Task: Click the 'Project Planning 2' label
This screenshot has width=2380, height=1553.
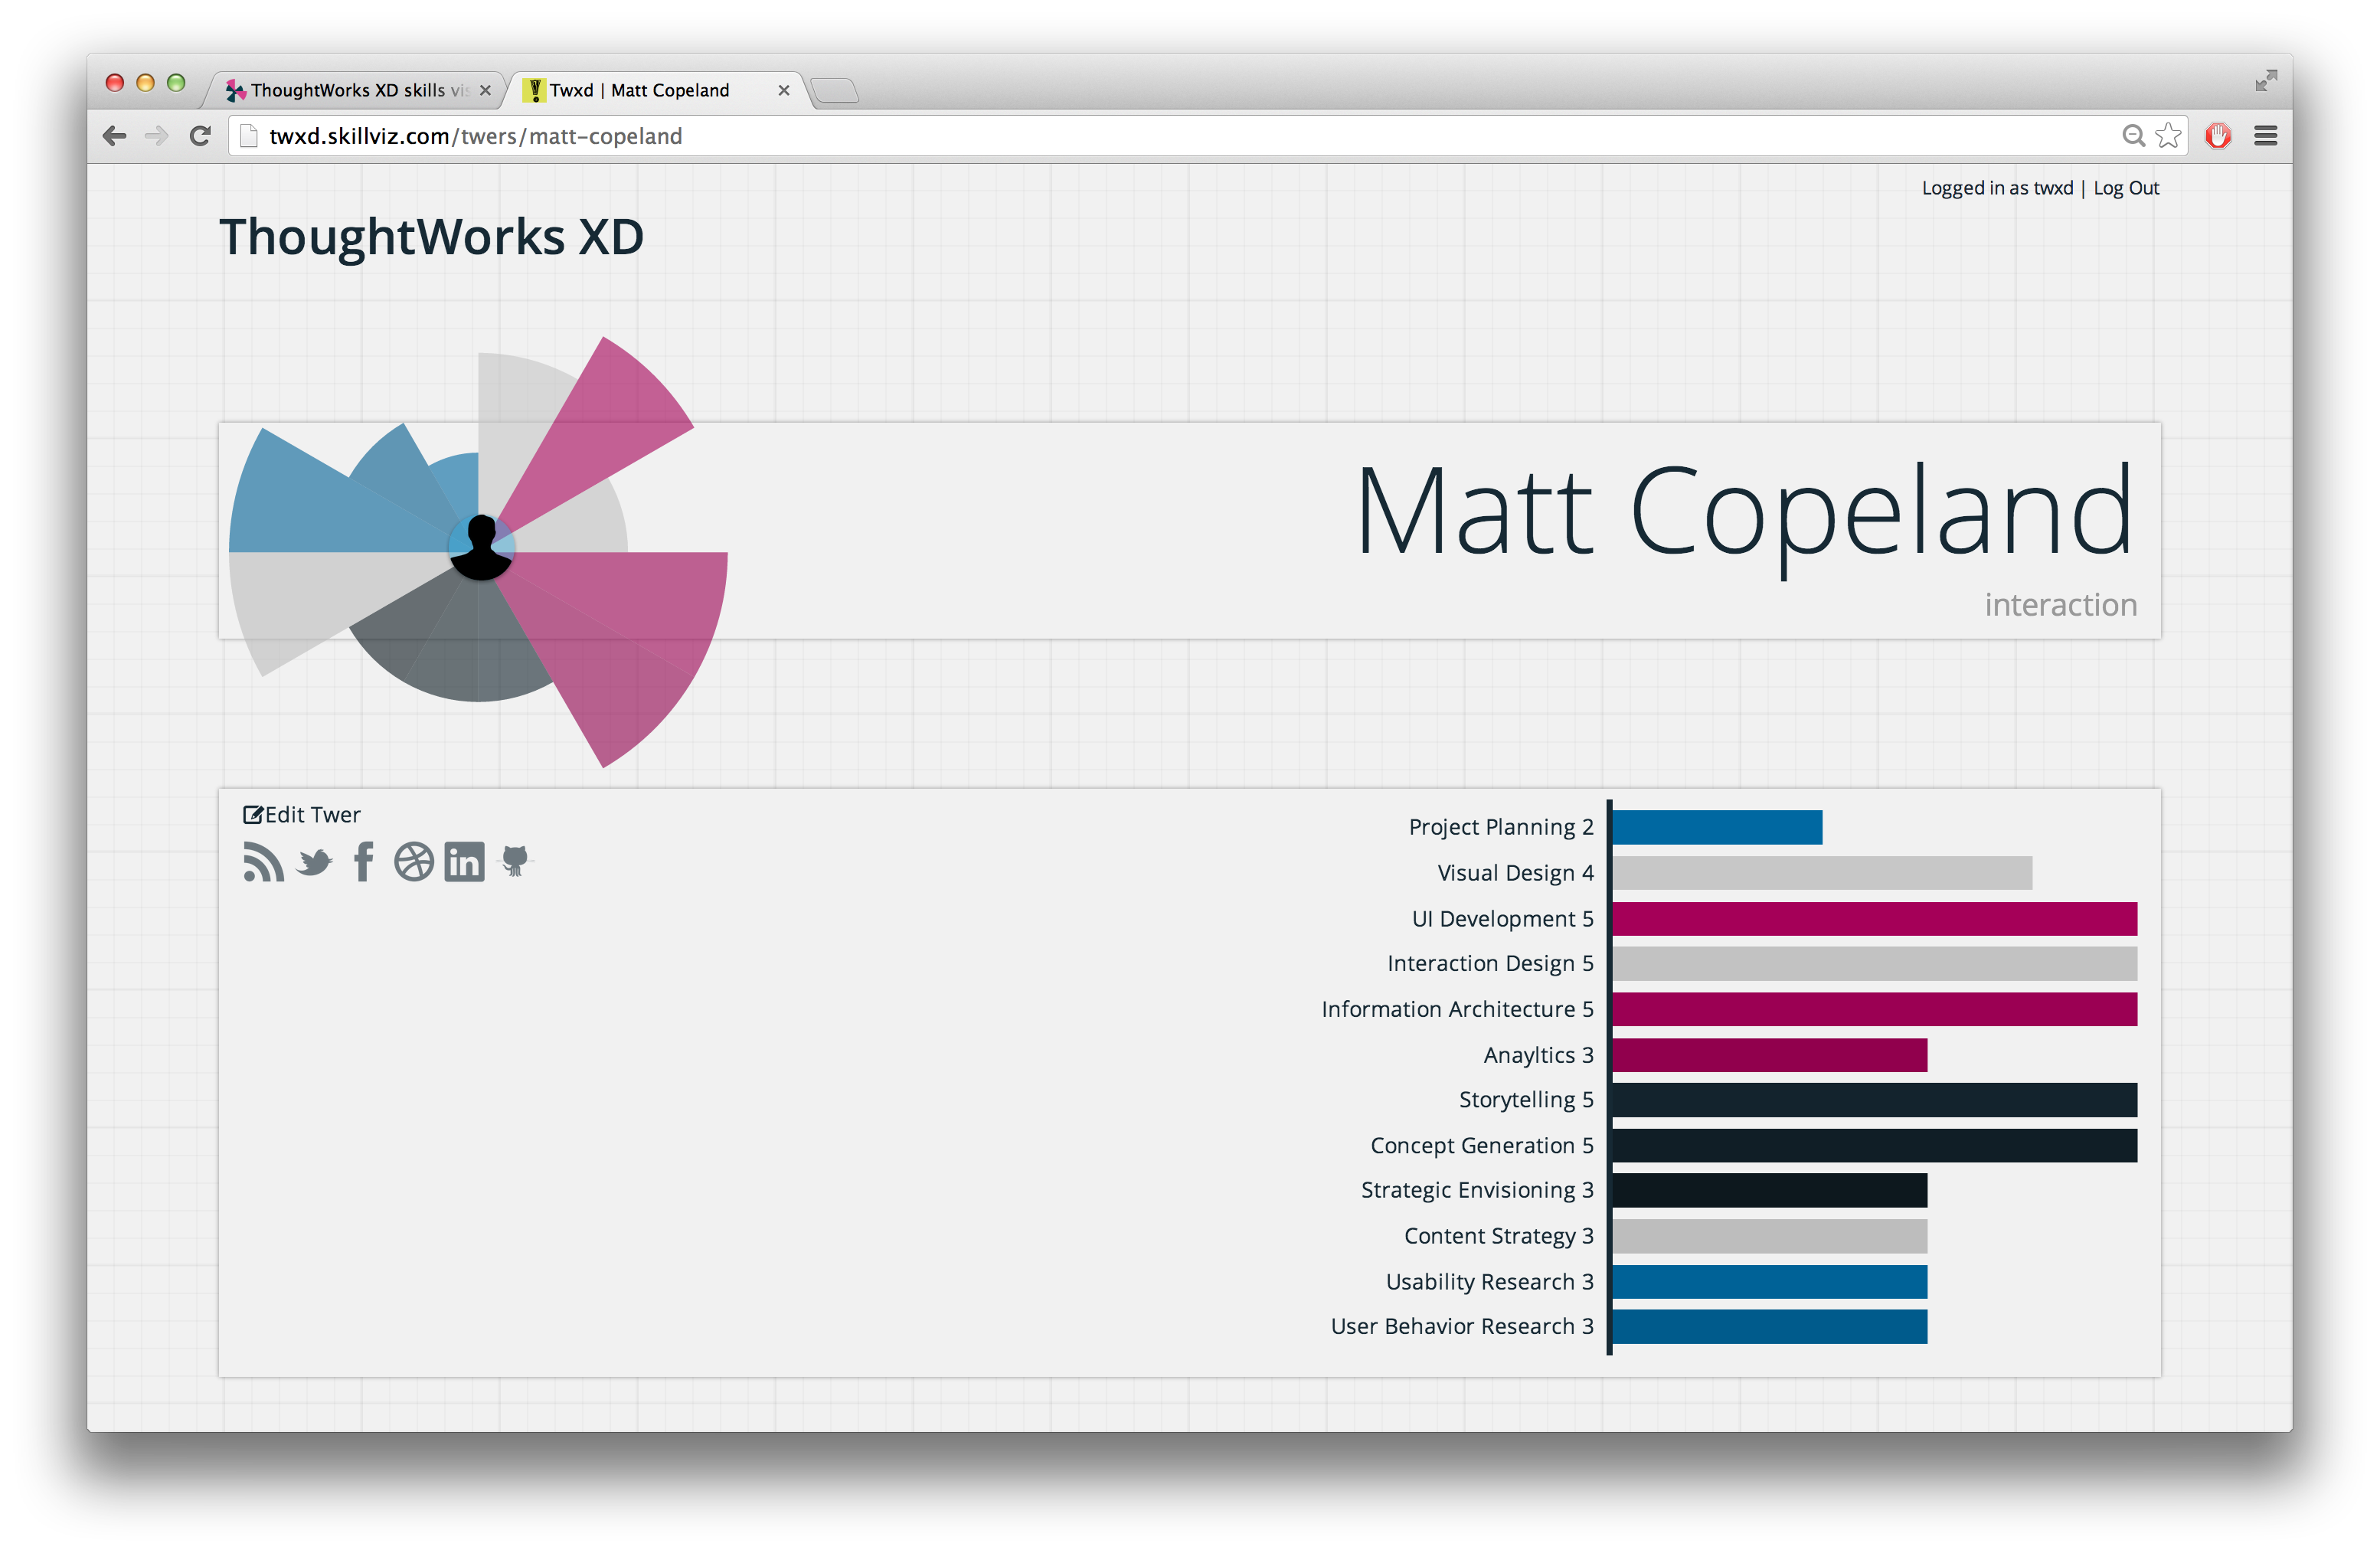Action: click(x=1501, y=827)
